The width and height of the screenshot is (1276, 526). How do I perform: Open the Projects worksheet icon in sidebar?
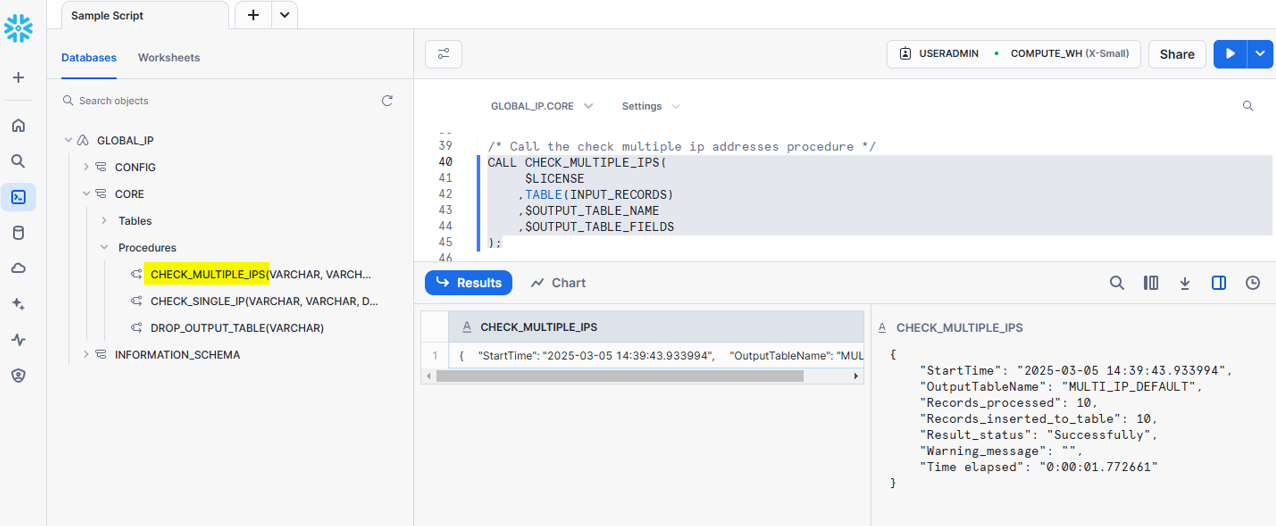(18, 197)
